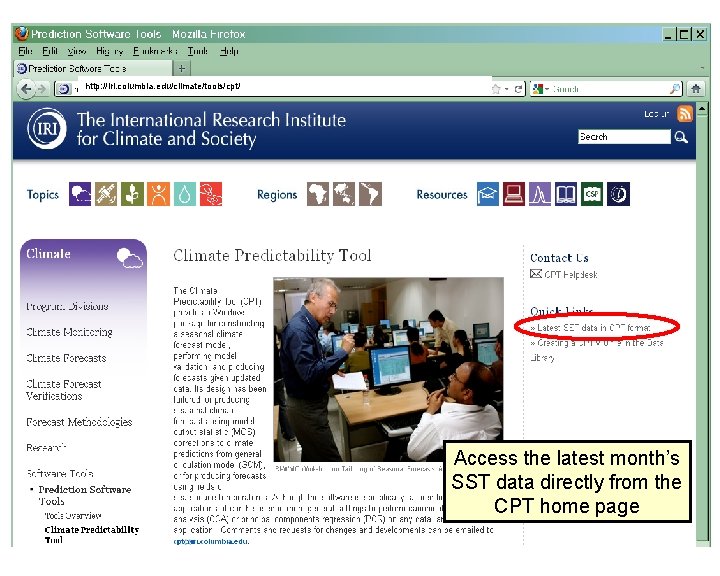Select the purple cloud Climate topic icon
The width and height of the screenshot is (720, 576).
(80, 194)
